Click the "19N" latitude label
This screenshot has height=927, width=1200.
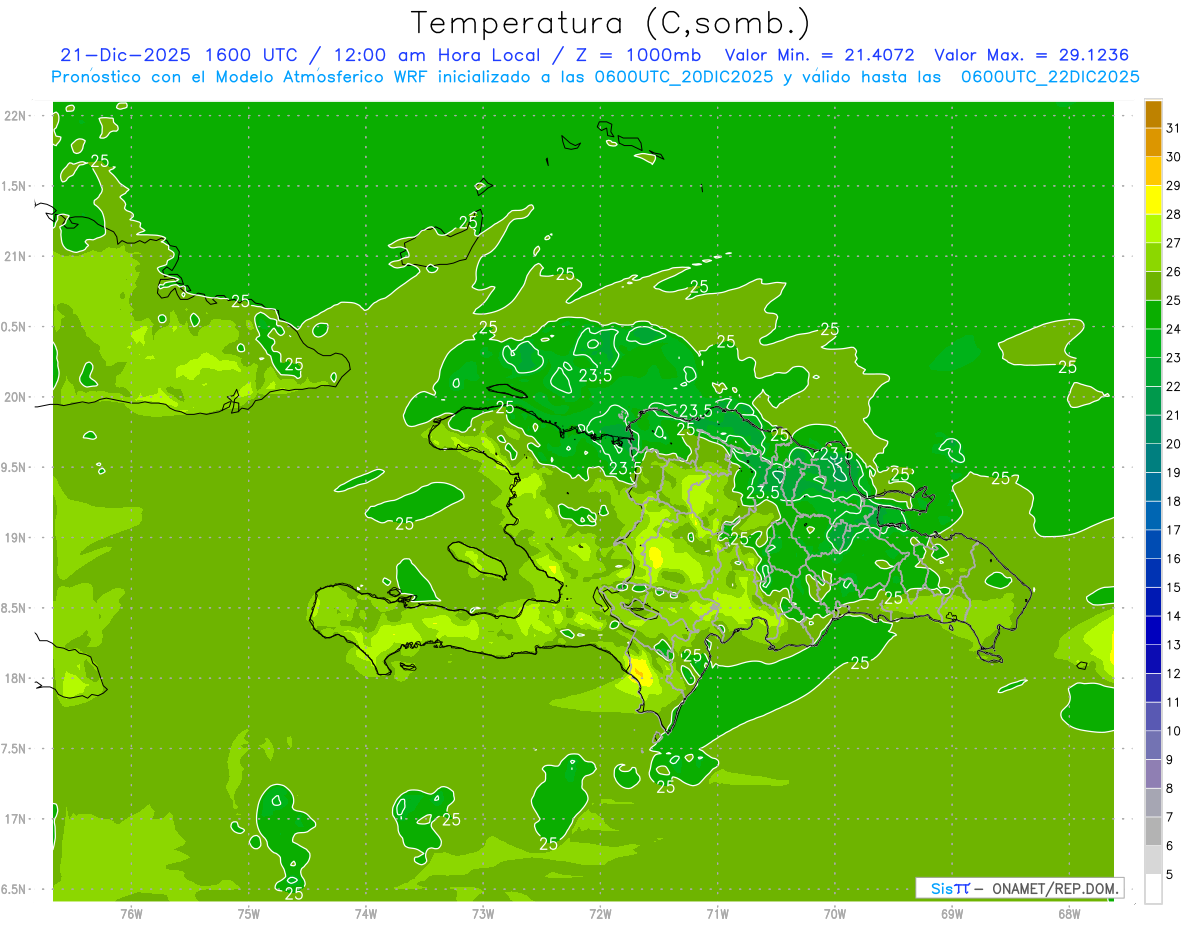[17, 538]
